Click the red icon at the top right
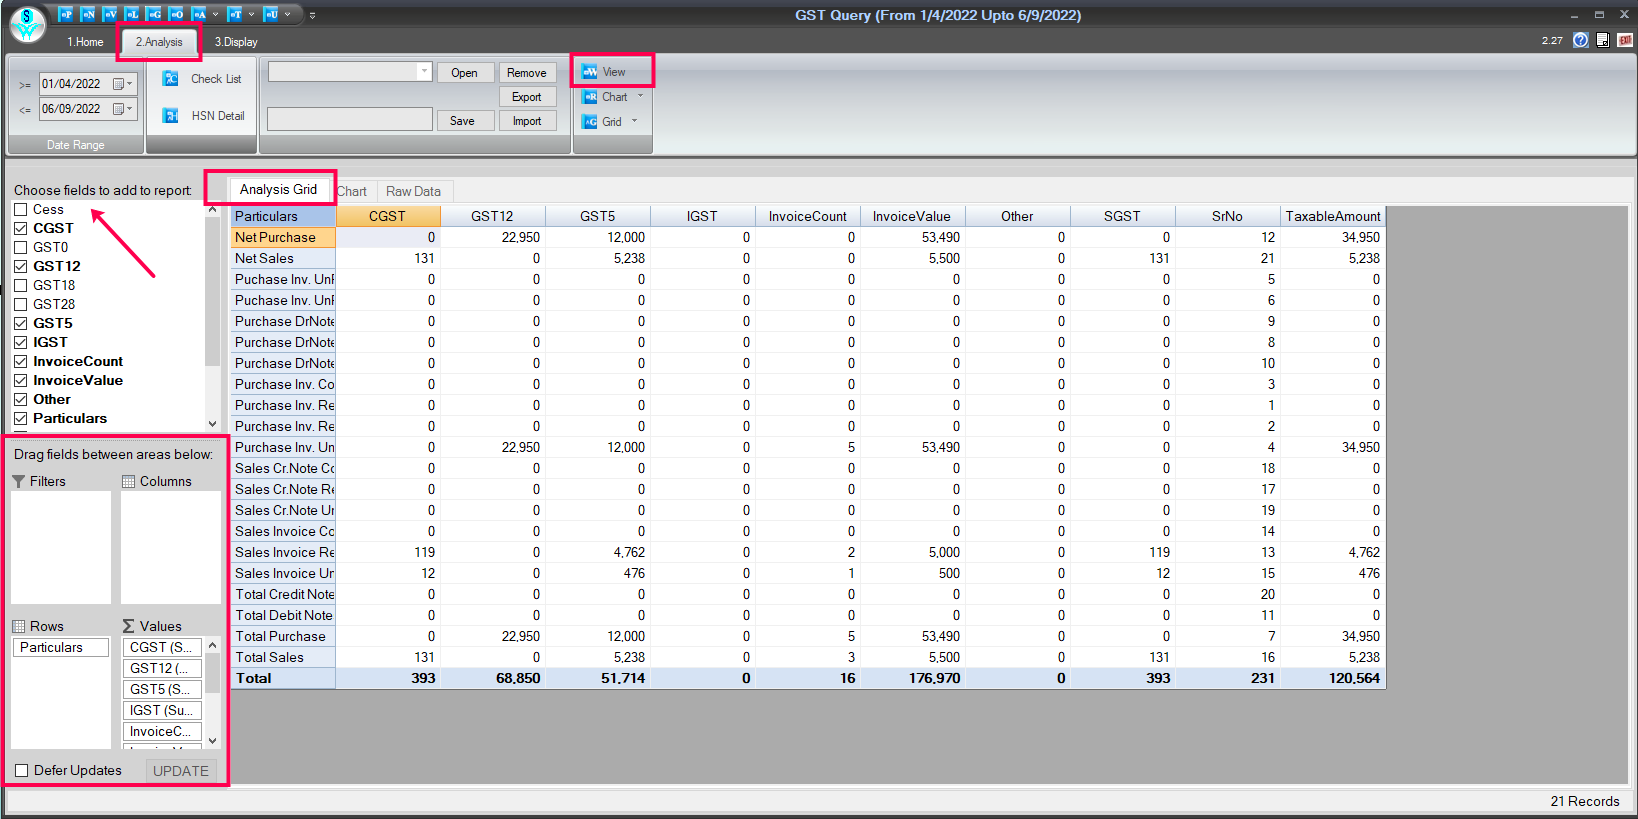The height and width of the screenshot is (819, 1638). click(1625, 40)
